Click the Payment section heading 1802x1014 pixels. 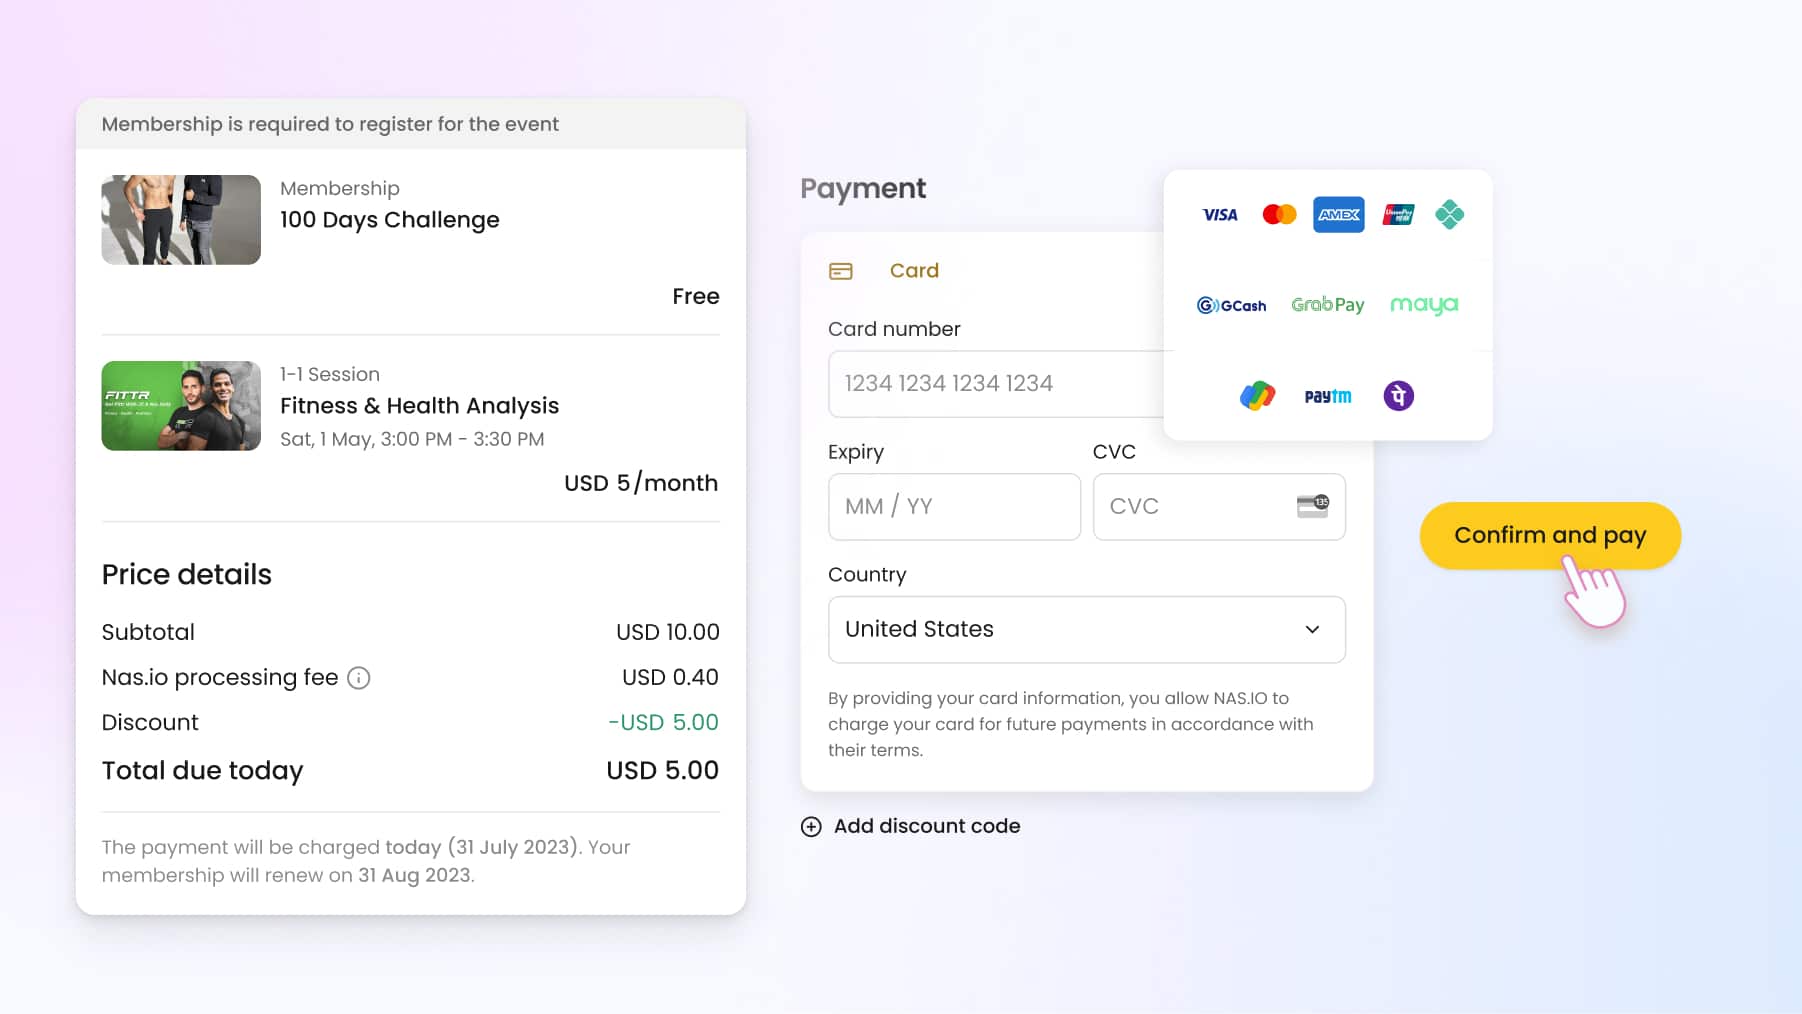click(862, 188)
